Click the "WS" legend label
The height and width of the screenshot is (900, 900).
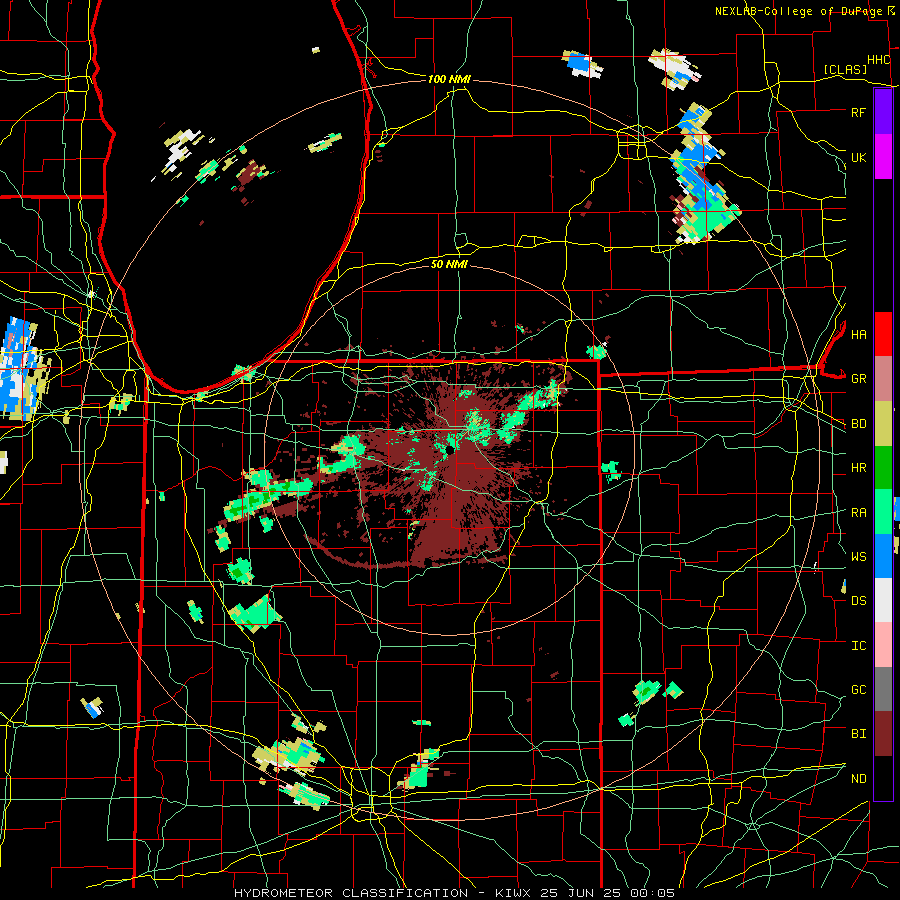point(858,557)
